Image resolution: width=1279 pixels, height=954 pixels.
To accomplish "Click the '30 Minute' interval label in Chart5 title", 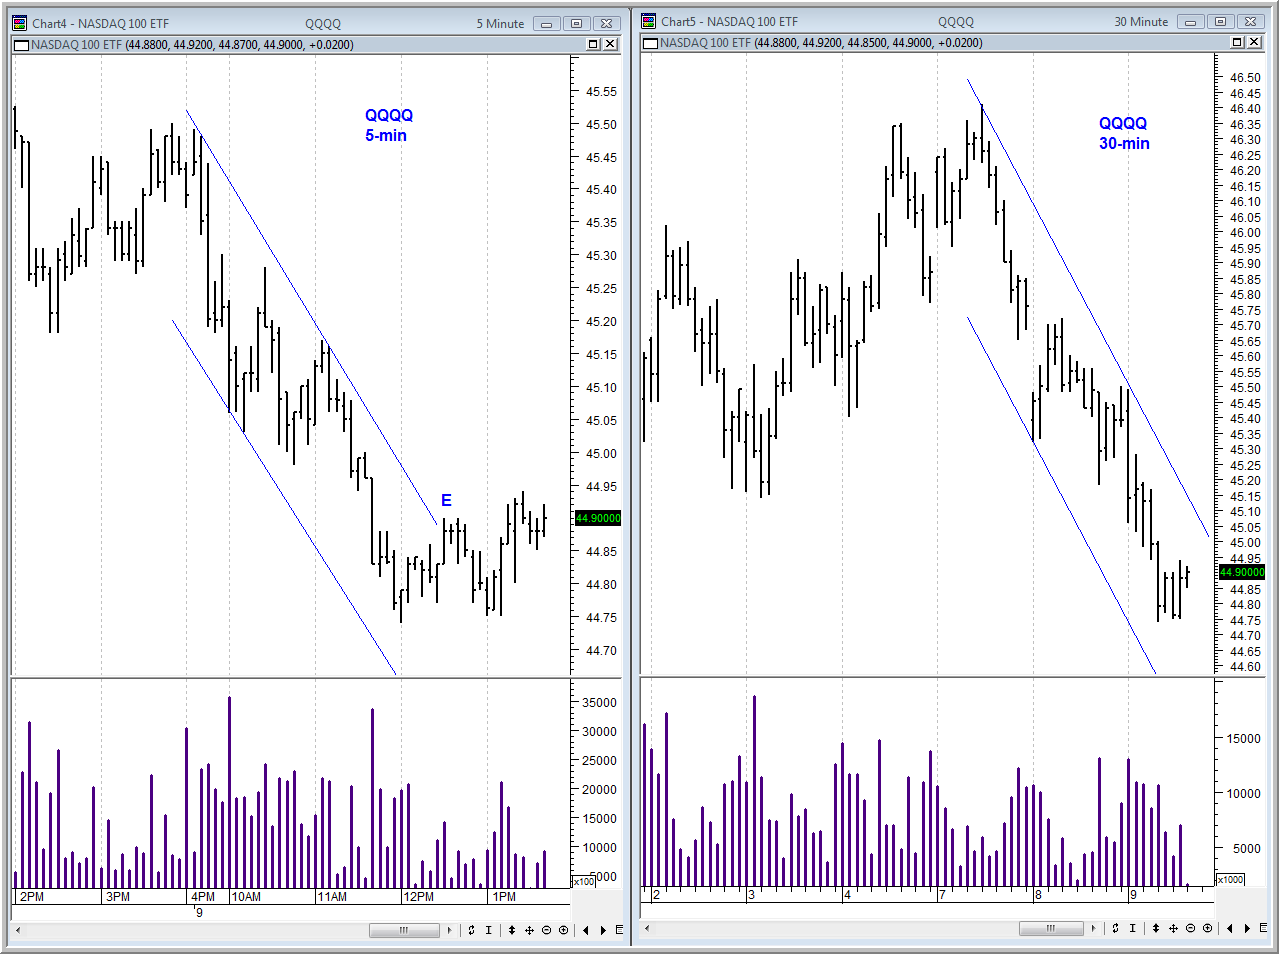I will pos(1141,21).
